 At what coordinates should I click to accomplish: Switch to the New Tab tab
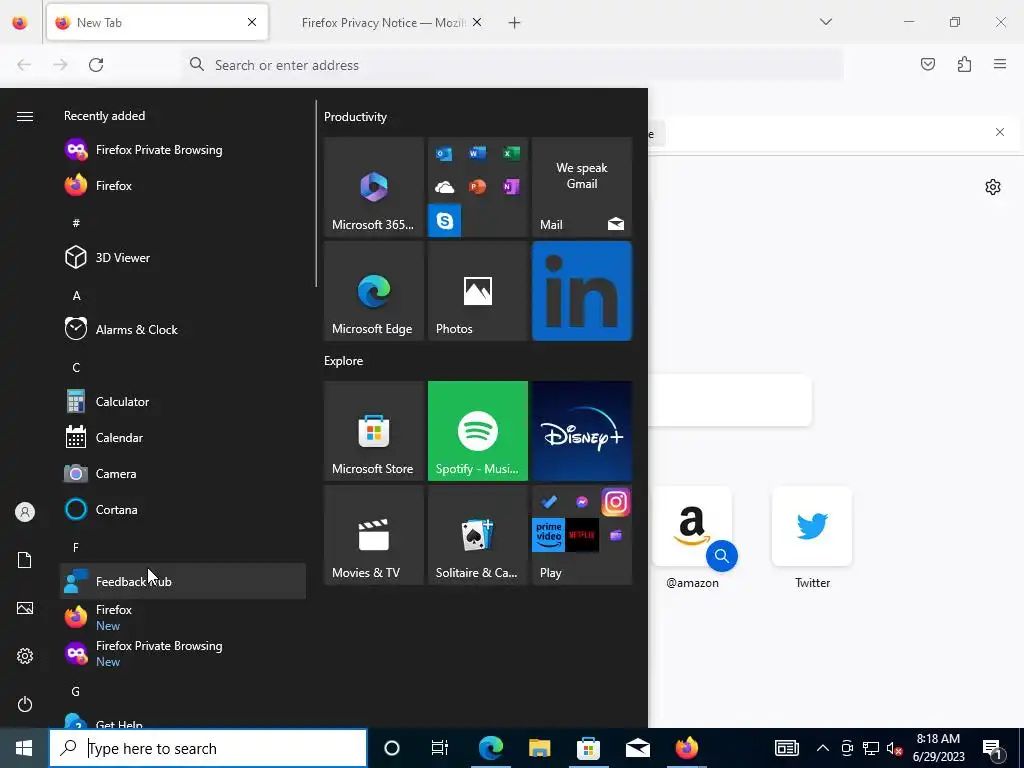point(157,22)
